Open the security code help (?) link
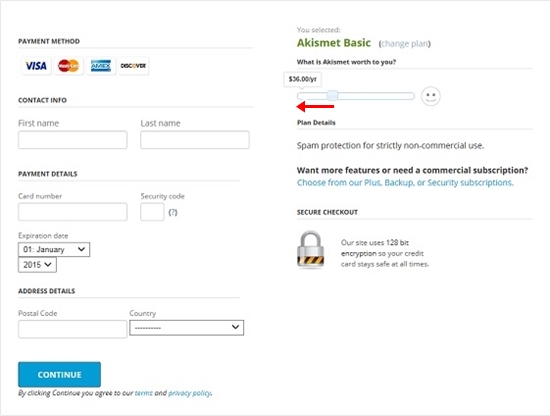Image resolution: width=550 pixels, height=416 pixels. 173,212
